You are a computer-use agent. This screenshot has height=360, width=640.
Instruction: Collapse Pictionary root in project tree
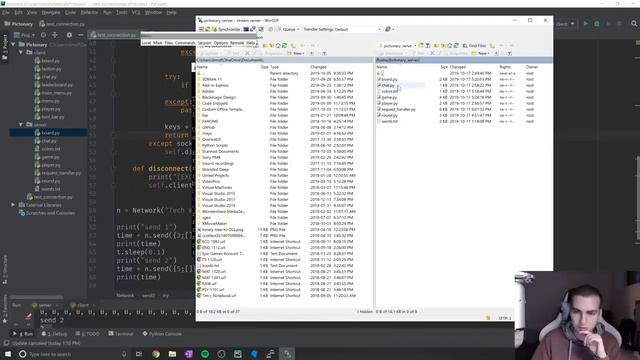pos(13,44)
